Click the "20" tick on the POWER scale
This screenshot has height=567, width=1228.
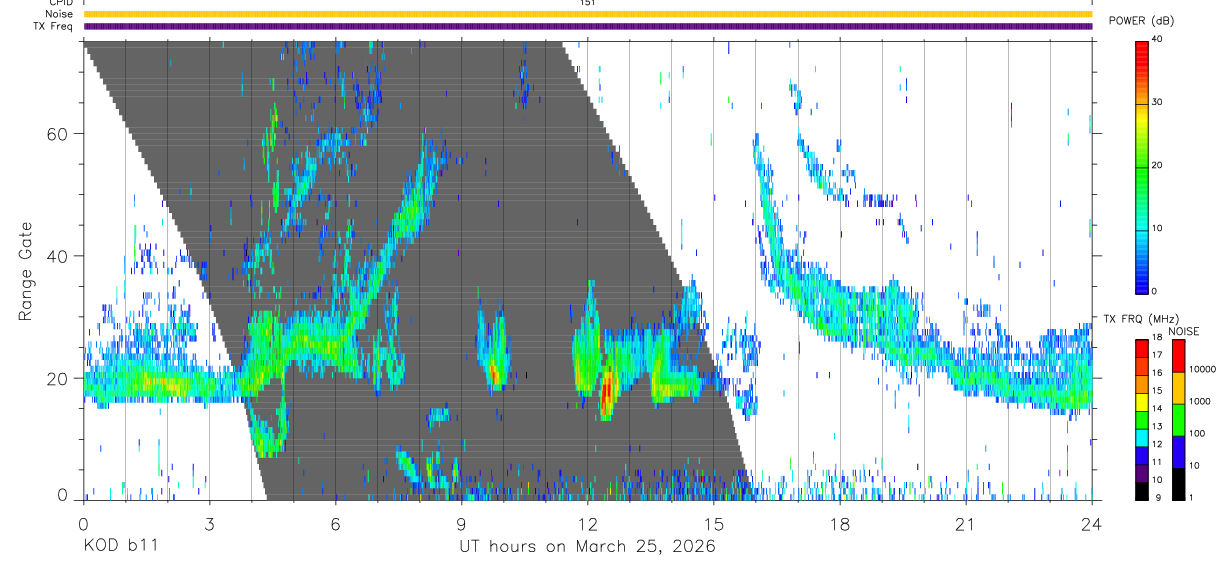click(1158, 166)
